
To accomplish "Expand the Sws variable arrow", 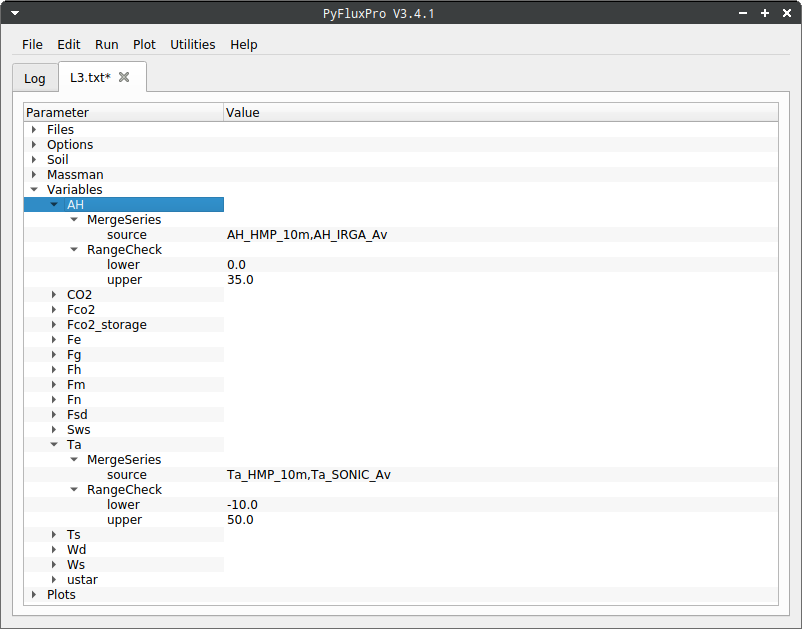I will pyautogui.click(x=54, y=430).
